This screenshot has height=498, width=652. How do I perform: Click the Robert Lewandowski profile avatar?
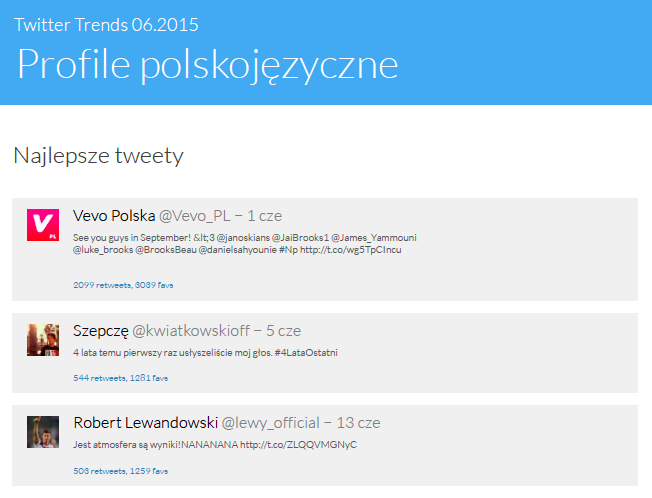pos(43,431)
